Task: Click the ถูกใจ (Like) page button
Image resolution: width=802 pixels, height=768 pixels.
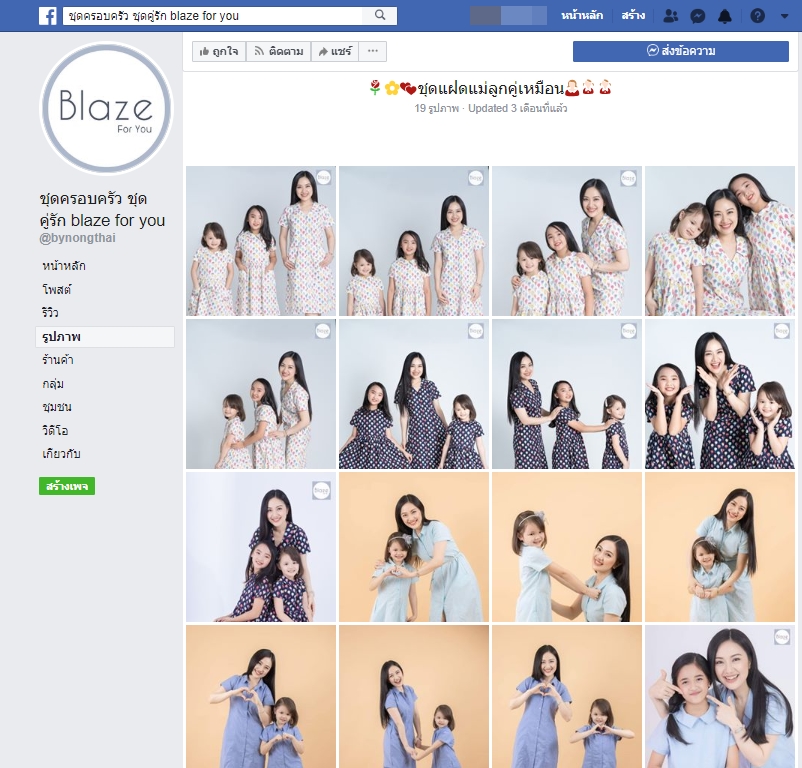Action: 218,51
